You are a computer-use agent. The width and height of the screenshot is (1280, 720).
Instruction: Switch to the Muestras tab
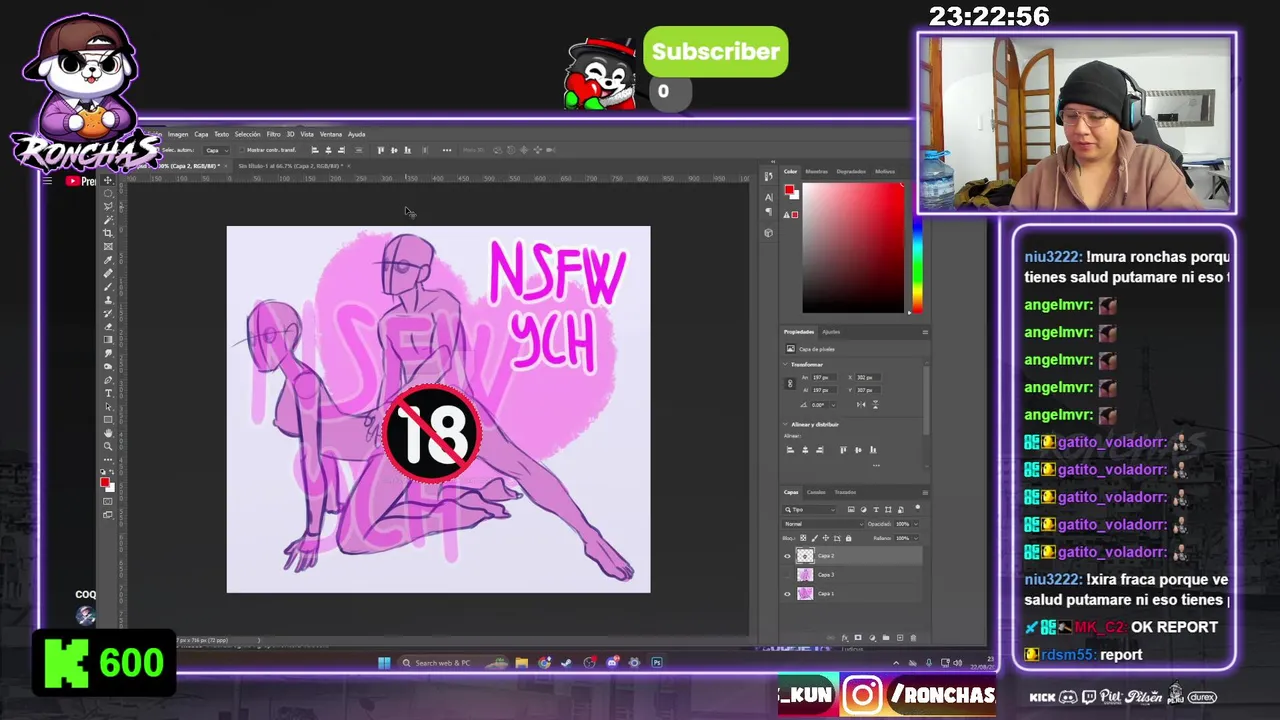pos(817,171)
